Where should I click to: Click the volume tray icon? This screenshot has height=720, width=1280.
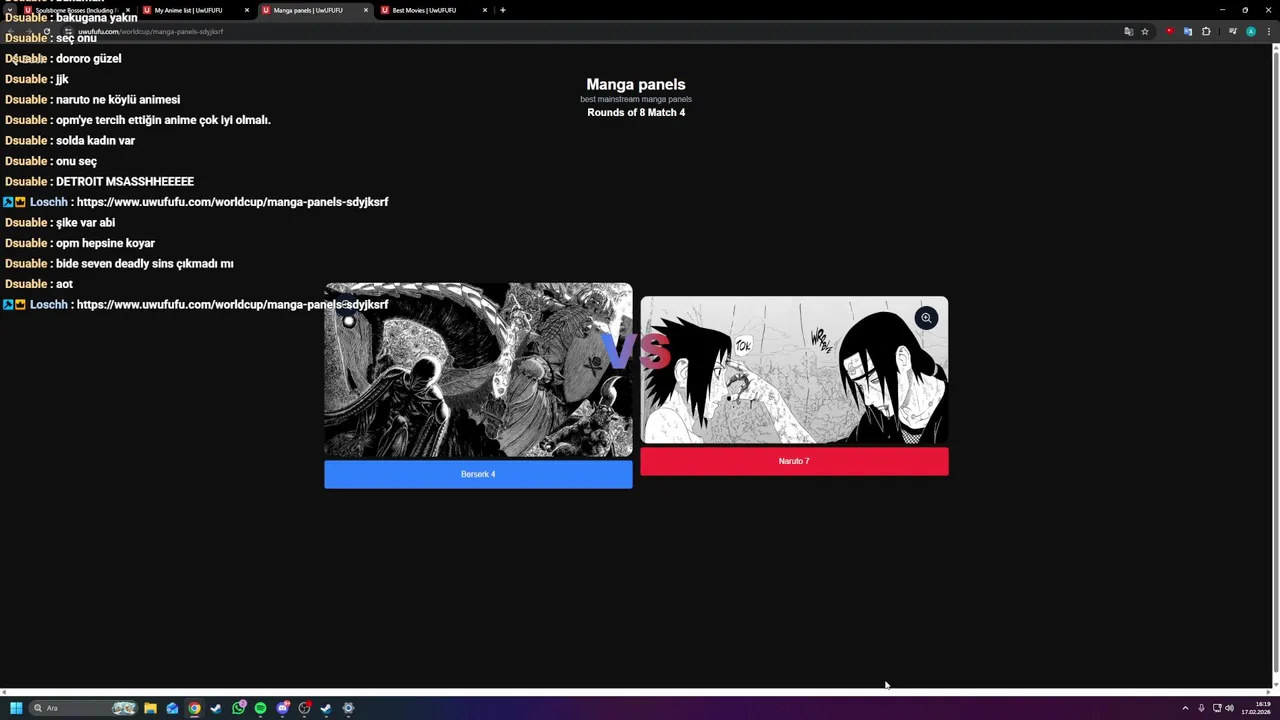(x=1229, y=708)
